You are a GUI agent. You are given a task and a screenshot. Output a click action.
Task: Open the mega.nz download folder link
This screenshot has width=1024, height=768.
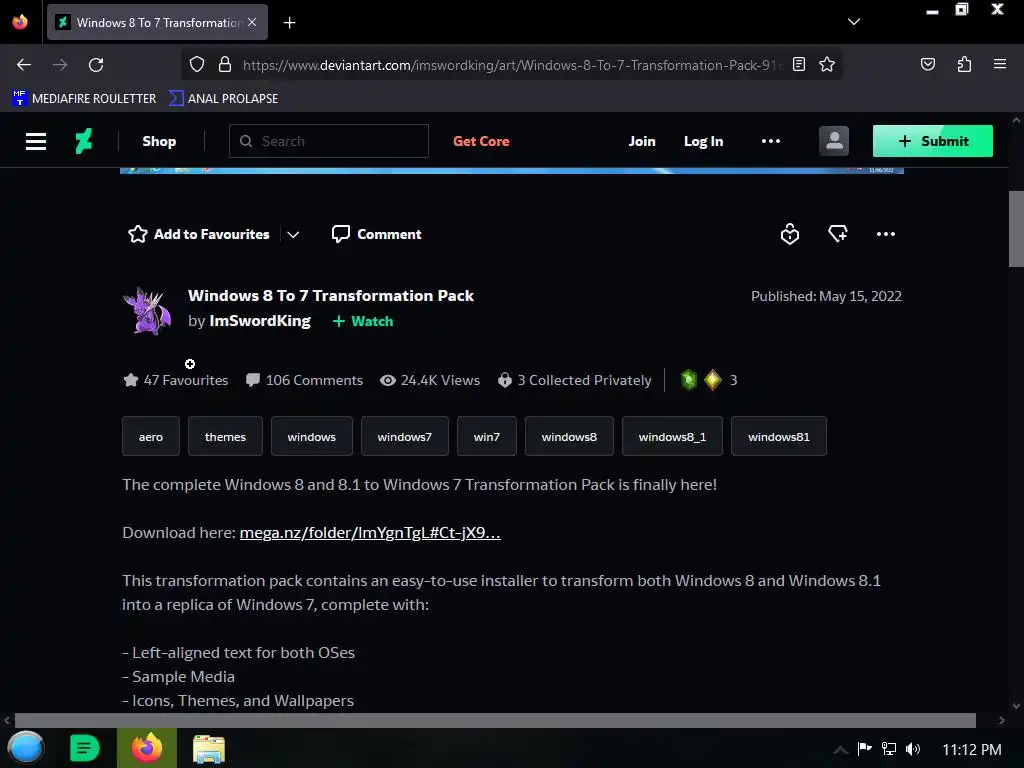[370, 533]
